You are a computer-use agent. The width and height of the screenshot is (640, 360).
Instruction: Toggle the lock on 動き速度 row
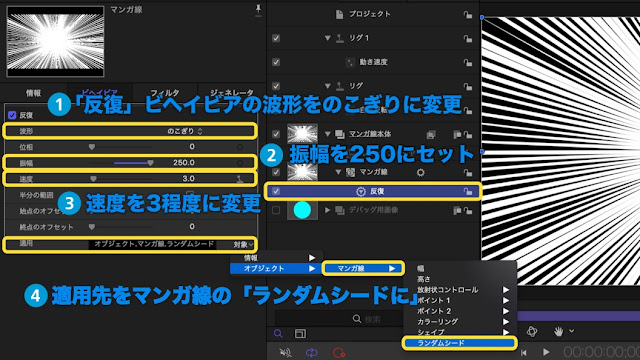tap(468, 62)
